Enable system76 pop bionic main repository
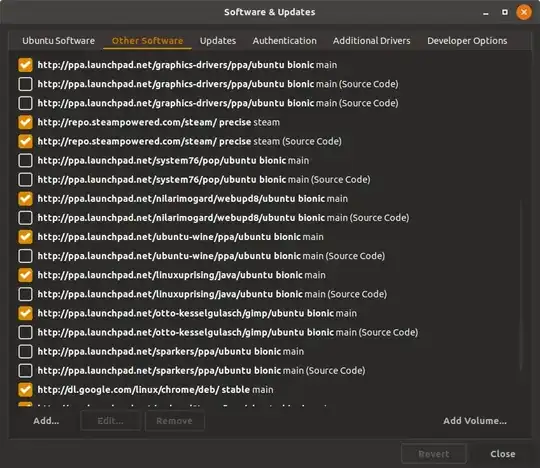Viewport: 540px width, 468px height. coord(25,160)
